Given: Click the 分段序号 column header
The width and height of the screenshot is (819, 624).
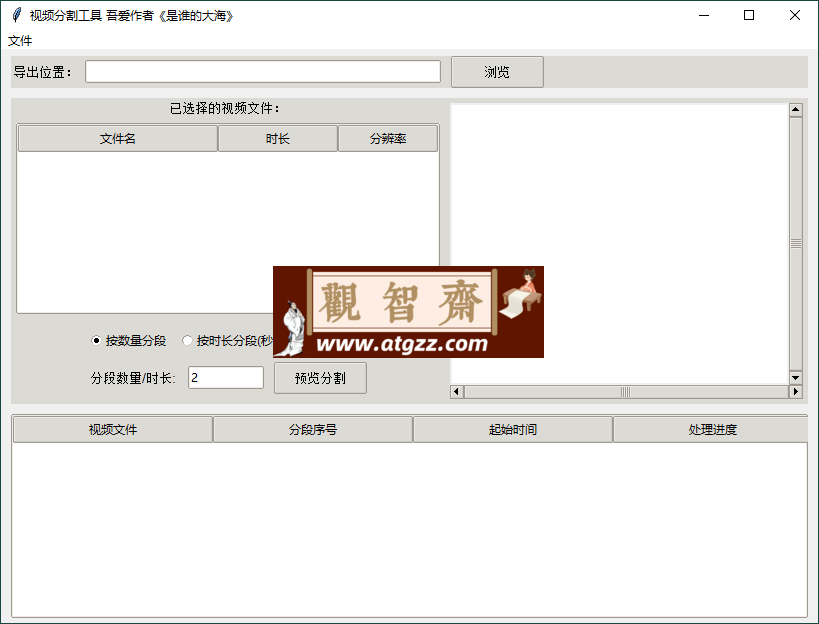Looking at the screenshot, I should (313, 429).
